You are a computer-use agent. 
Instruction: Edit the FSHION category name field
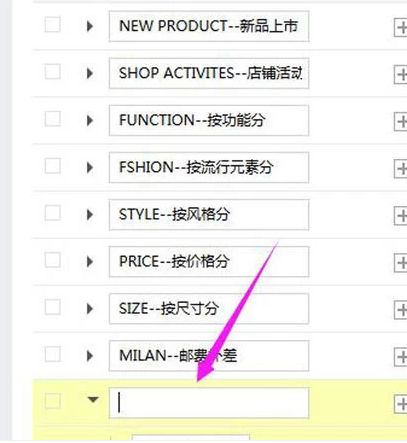click(209, 167)
